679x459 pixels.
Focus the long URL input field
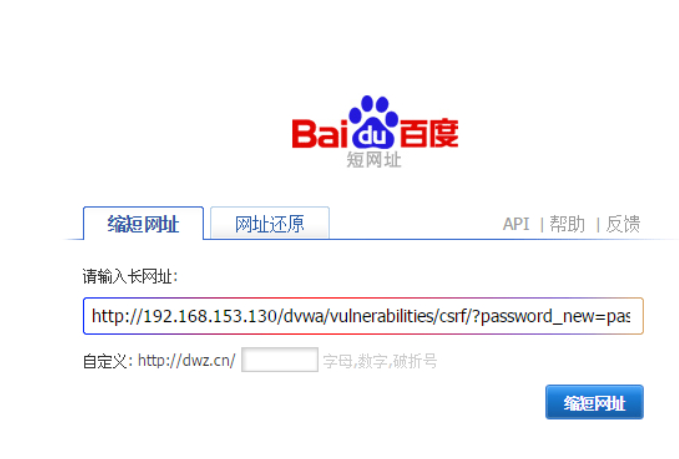click(363, 316)
